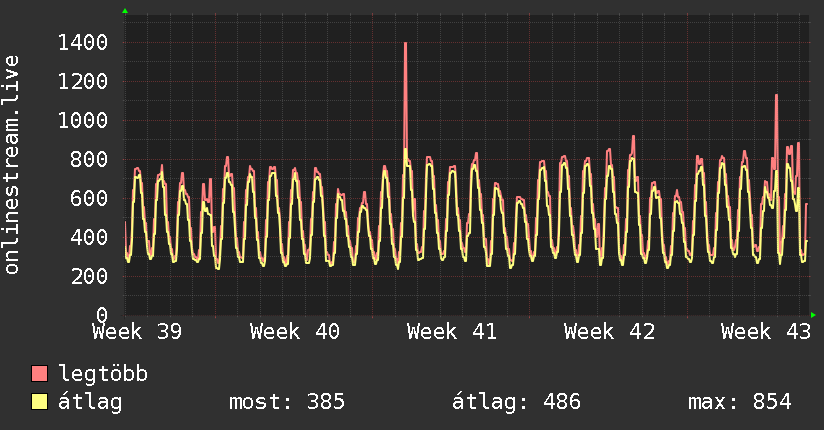Click the 200 y-axis value

tap(89, 276)
